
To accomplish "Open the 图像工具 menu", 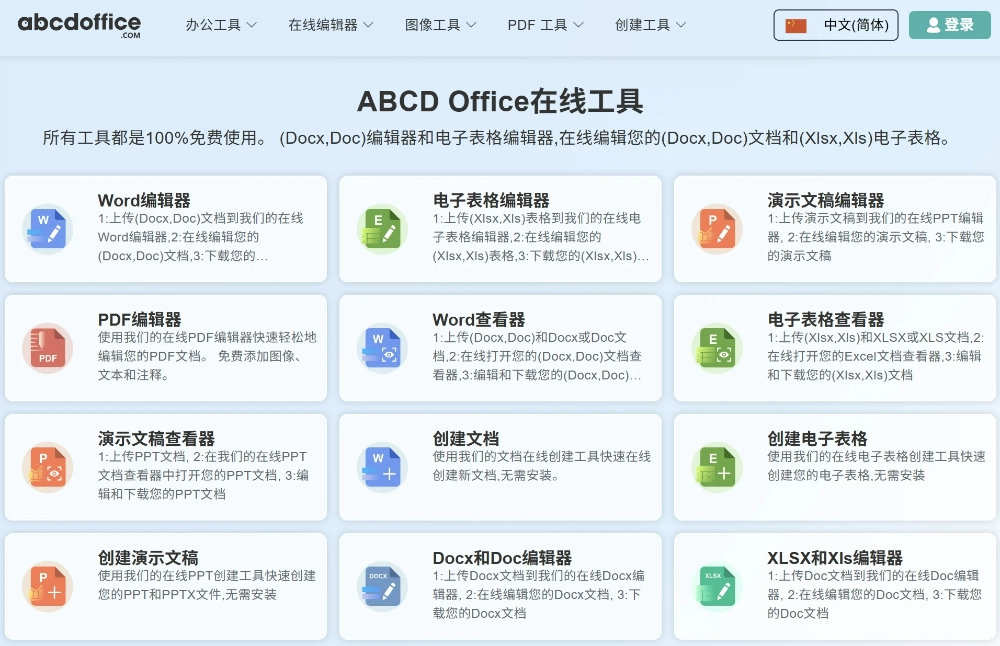I will click(434, 25).
